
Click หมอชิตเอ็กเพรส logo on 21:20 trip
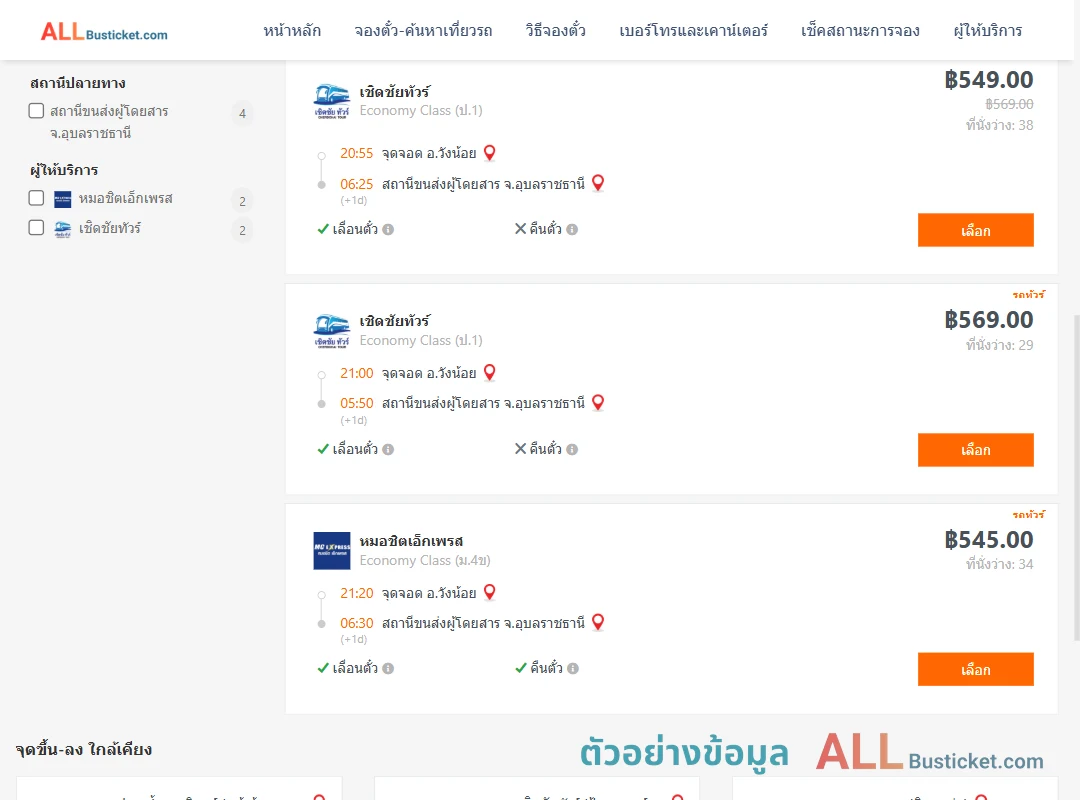point(331,551)
